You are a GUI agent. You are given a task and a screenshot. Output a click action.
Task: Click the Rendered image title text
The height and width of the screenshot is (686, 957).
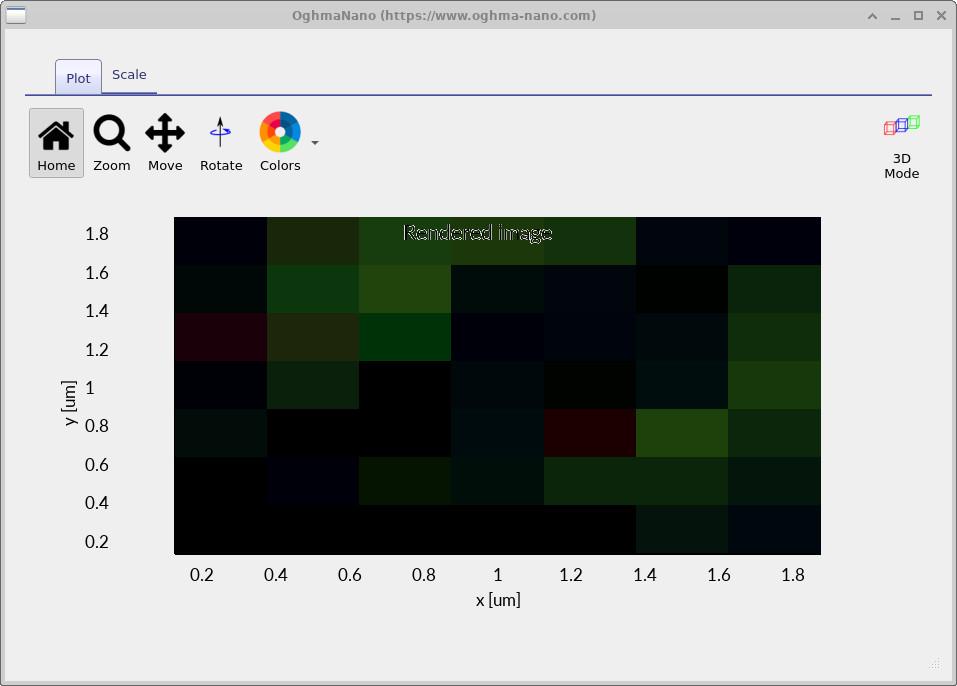click(x=478, y=233)
